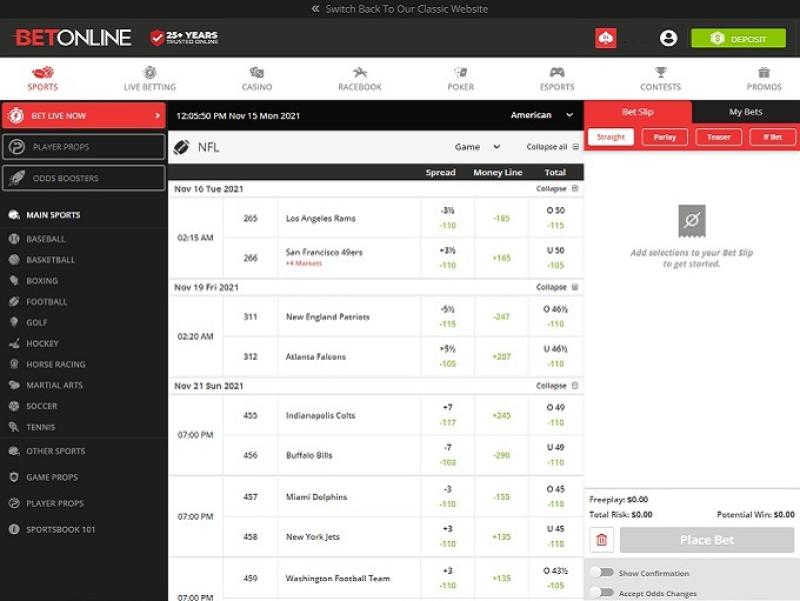Open Esports via gamepad icon
The width and height of the screenshot is (800, 601).
tap(557, 73)
